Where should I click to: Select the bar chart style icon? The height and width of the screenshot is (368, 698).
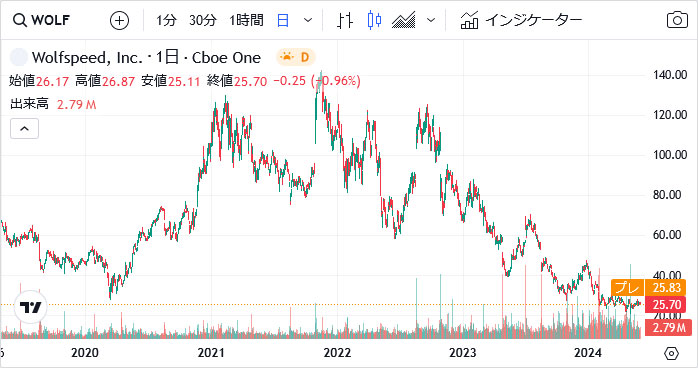click(x=345, y=20)
